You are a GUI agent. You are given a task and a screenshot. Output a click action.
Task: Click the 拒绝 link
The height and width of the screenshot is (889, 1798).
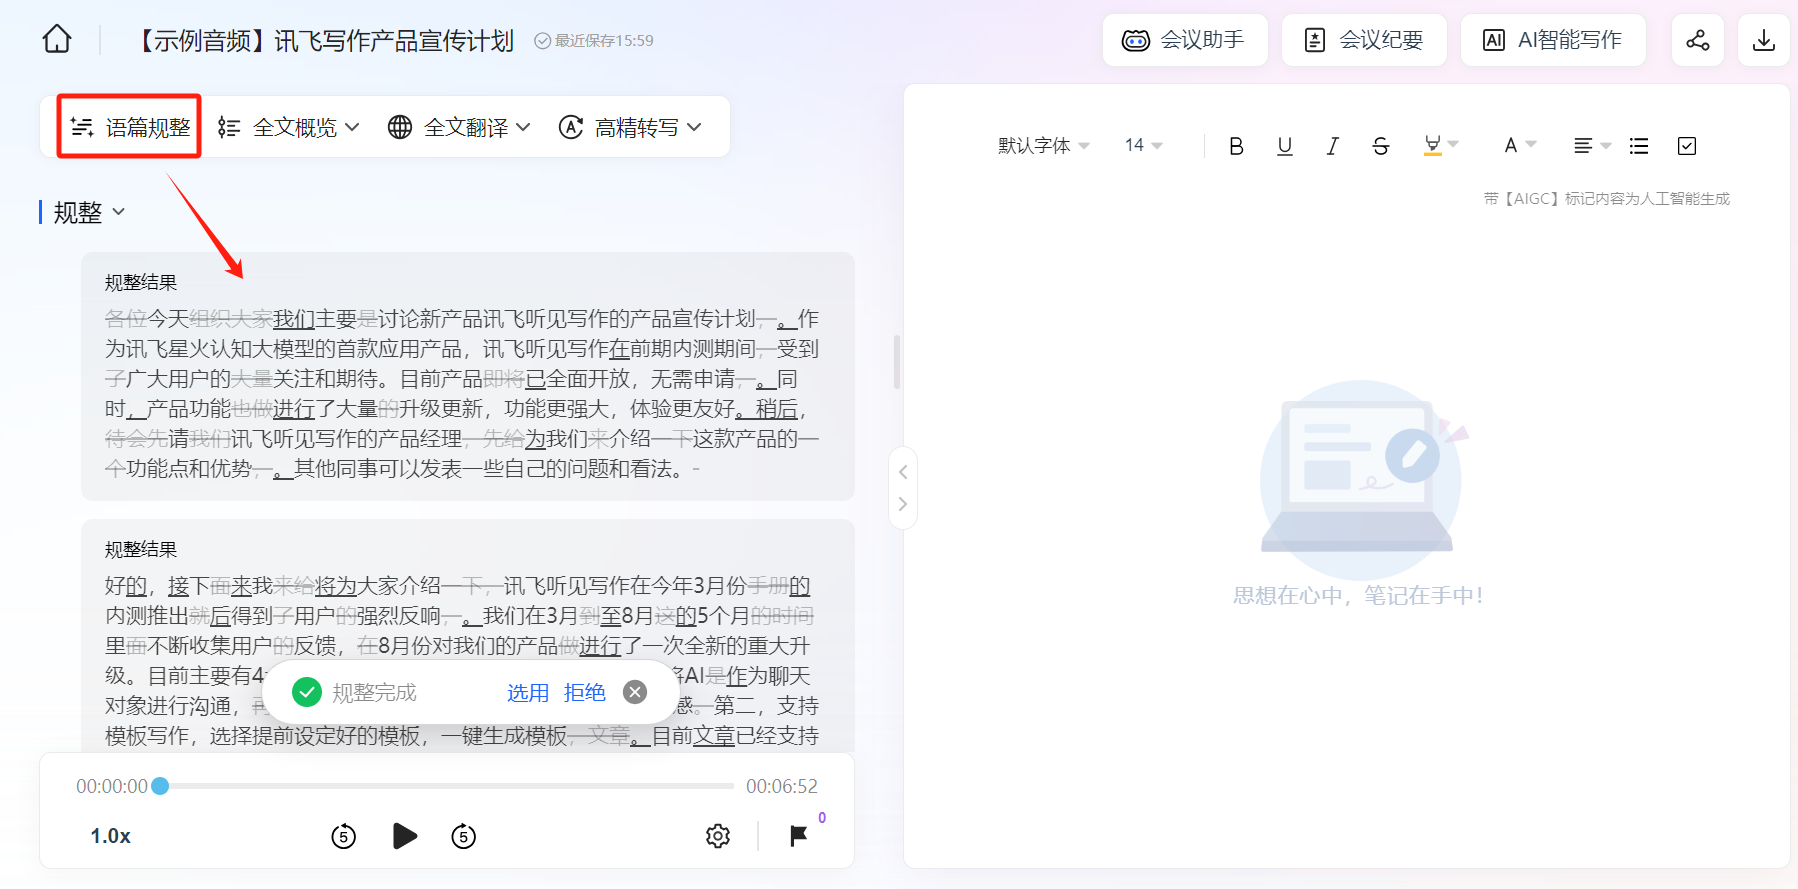point(585,693)
